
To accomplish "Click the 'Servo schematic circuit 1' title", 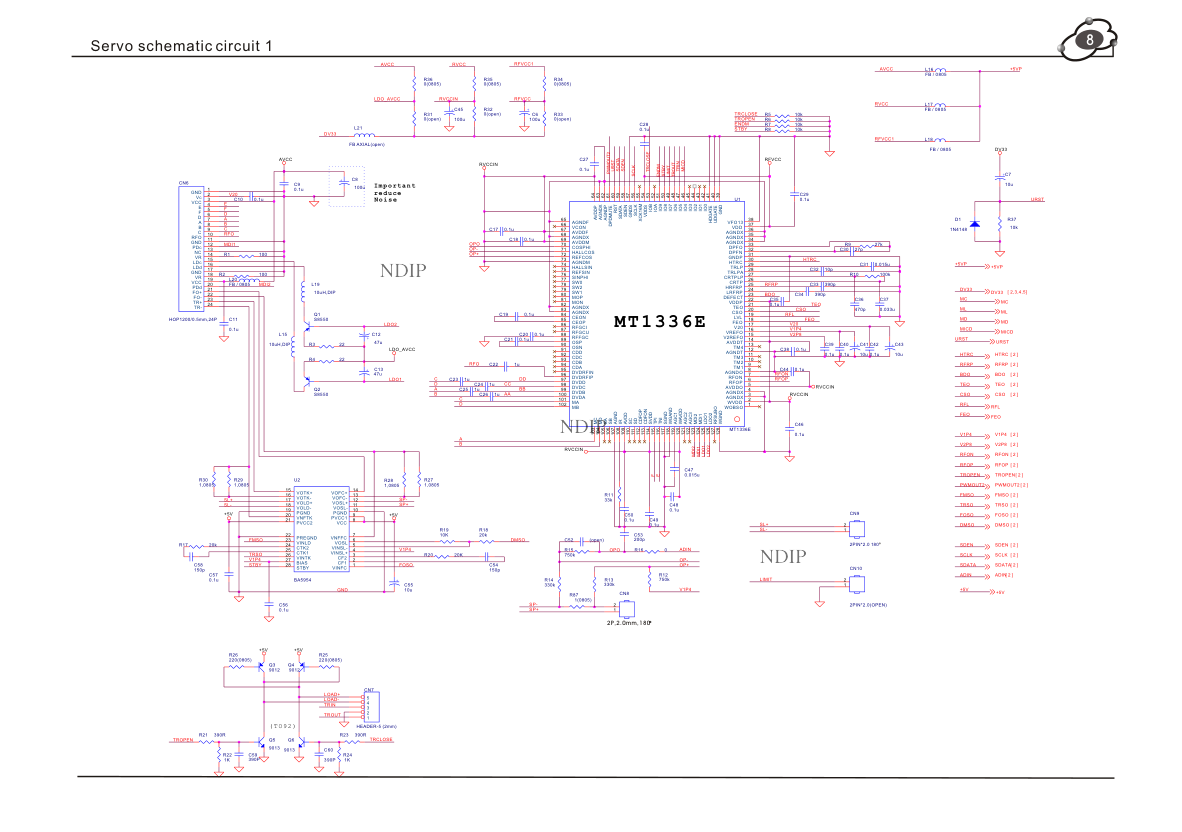I will tap(181, 46).
